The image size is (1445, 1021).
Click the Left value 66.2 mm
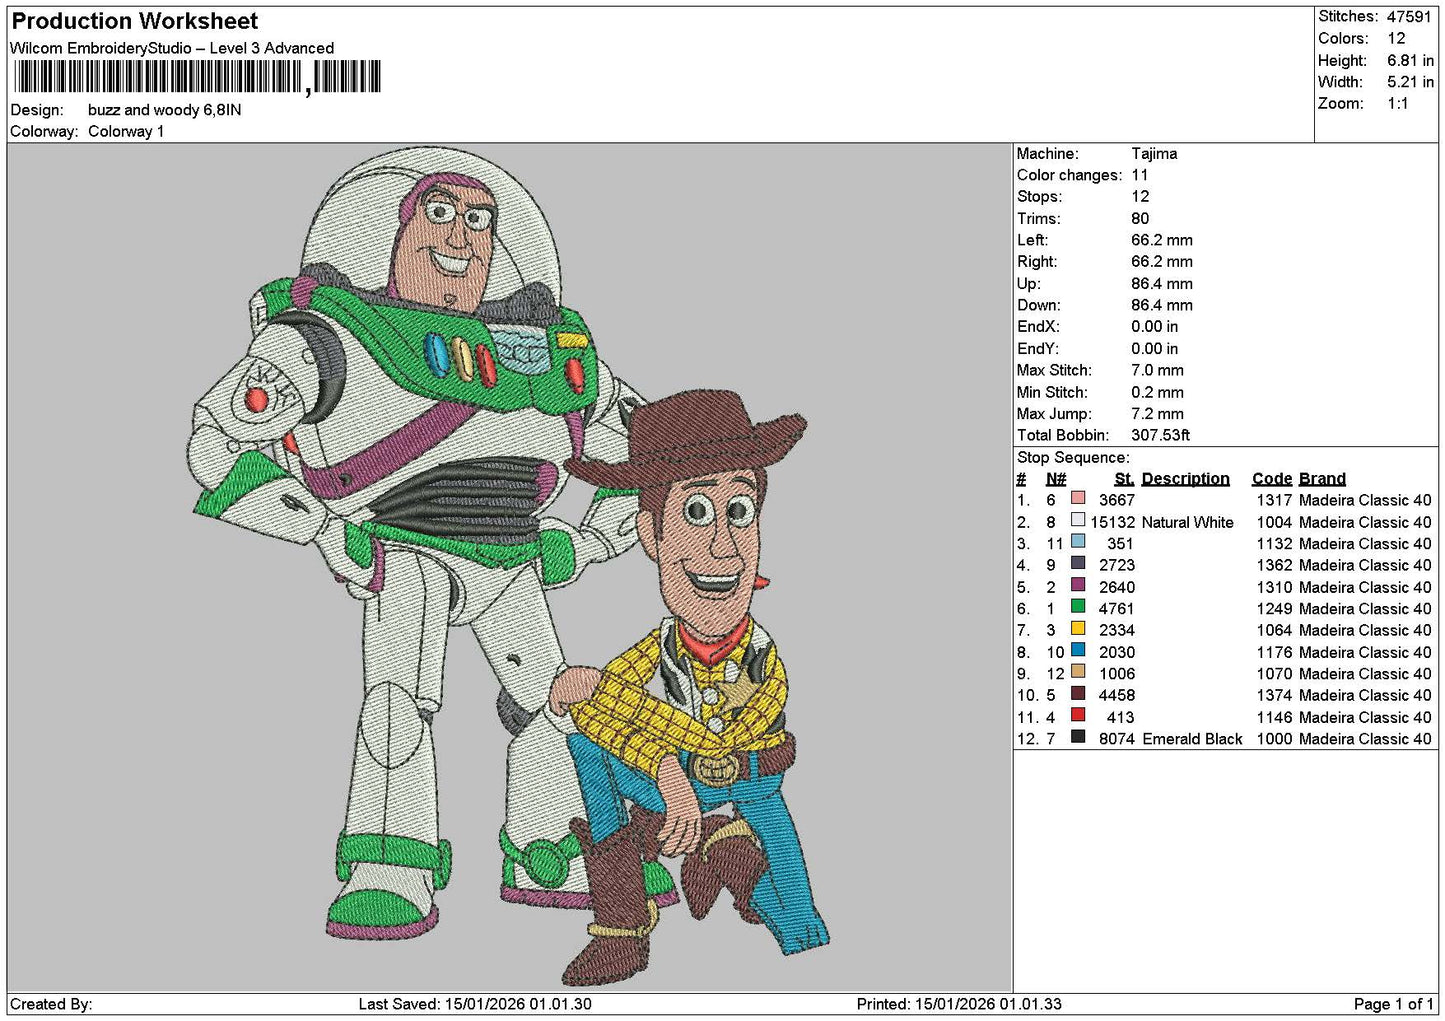point(1162,240)
